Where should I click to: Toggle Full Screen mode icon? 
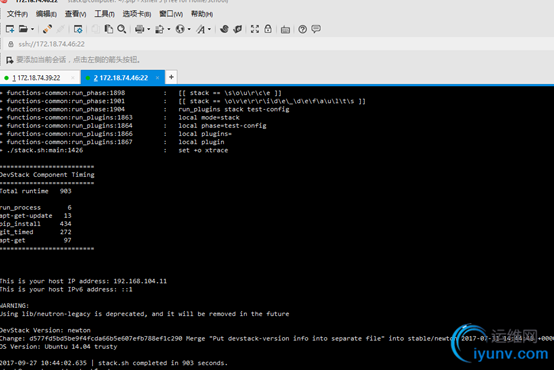point(255,29)
